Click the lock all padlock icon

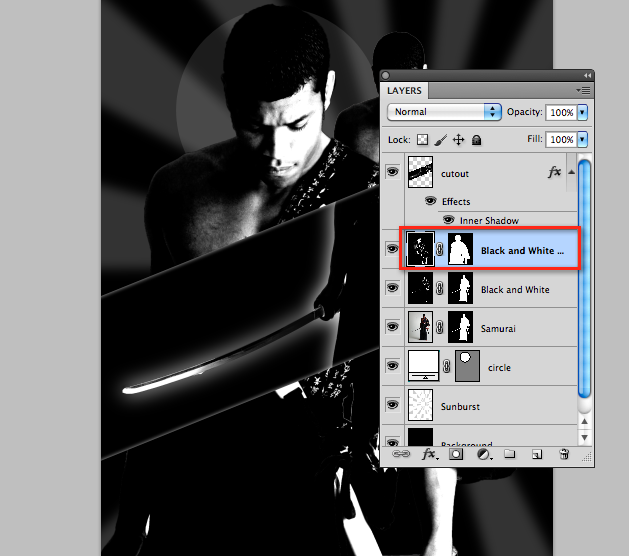pos(476,140)
